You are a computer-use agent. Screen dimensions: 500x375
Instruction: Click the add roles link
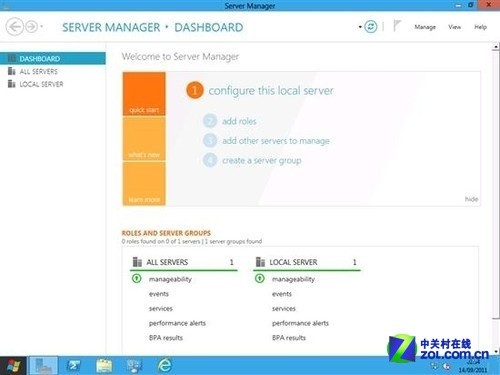[239, 121]
